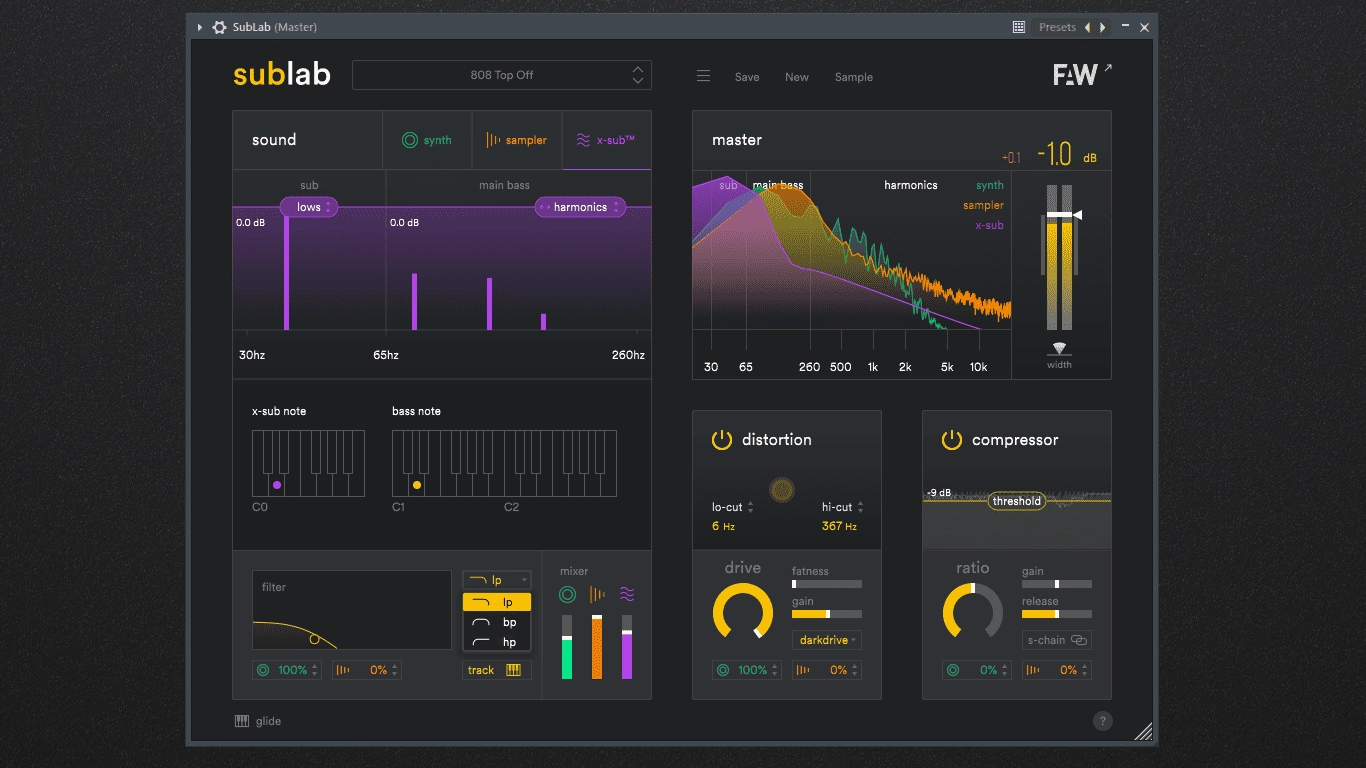This screenshot has height=768, width=1366.
Task: Open the darkdrive distortion type dropdown
Action: pos(827,640)
